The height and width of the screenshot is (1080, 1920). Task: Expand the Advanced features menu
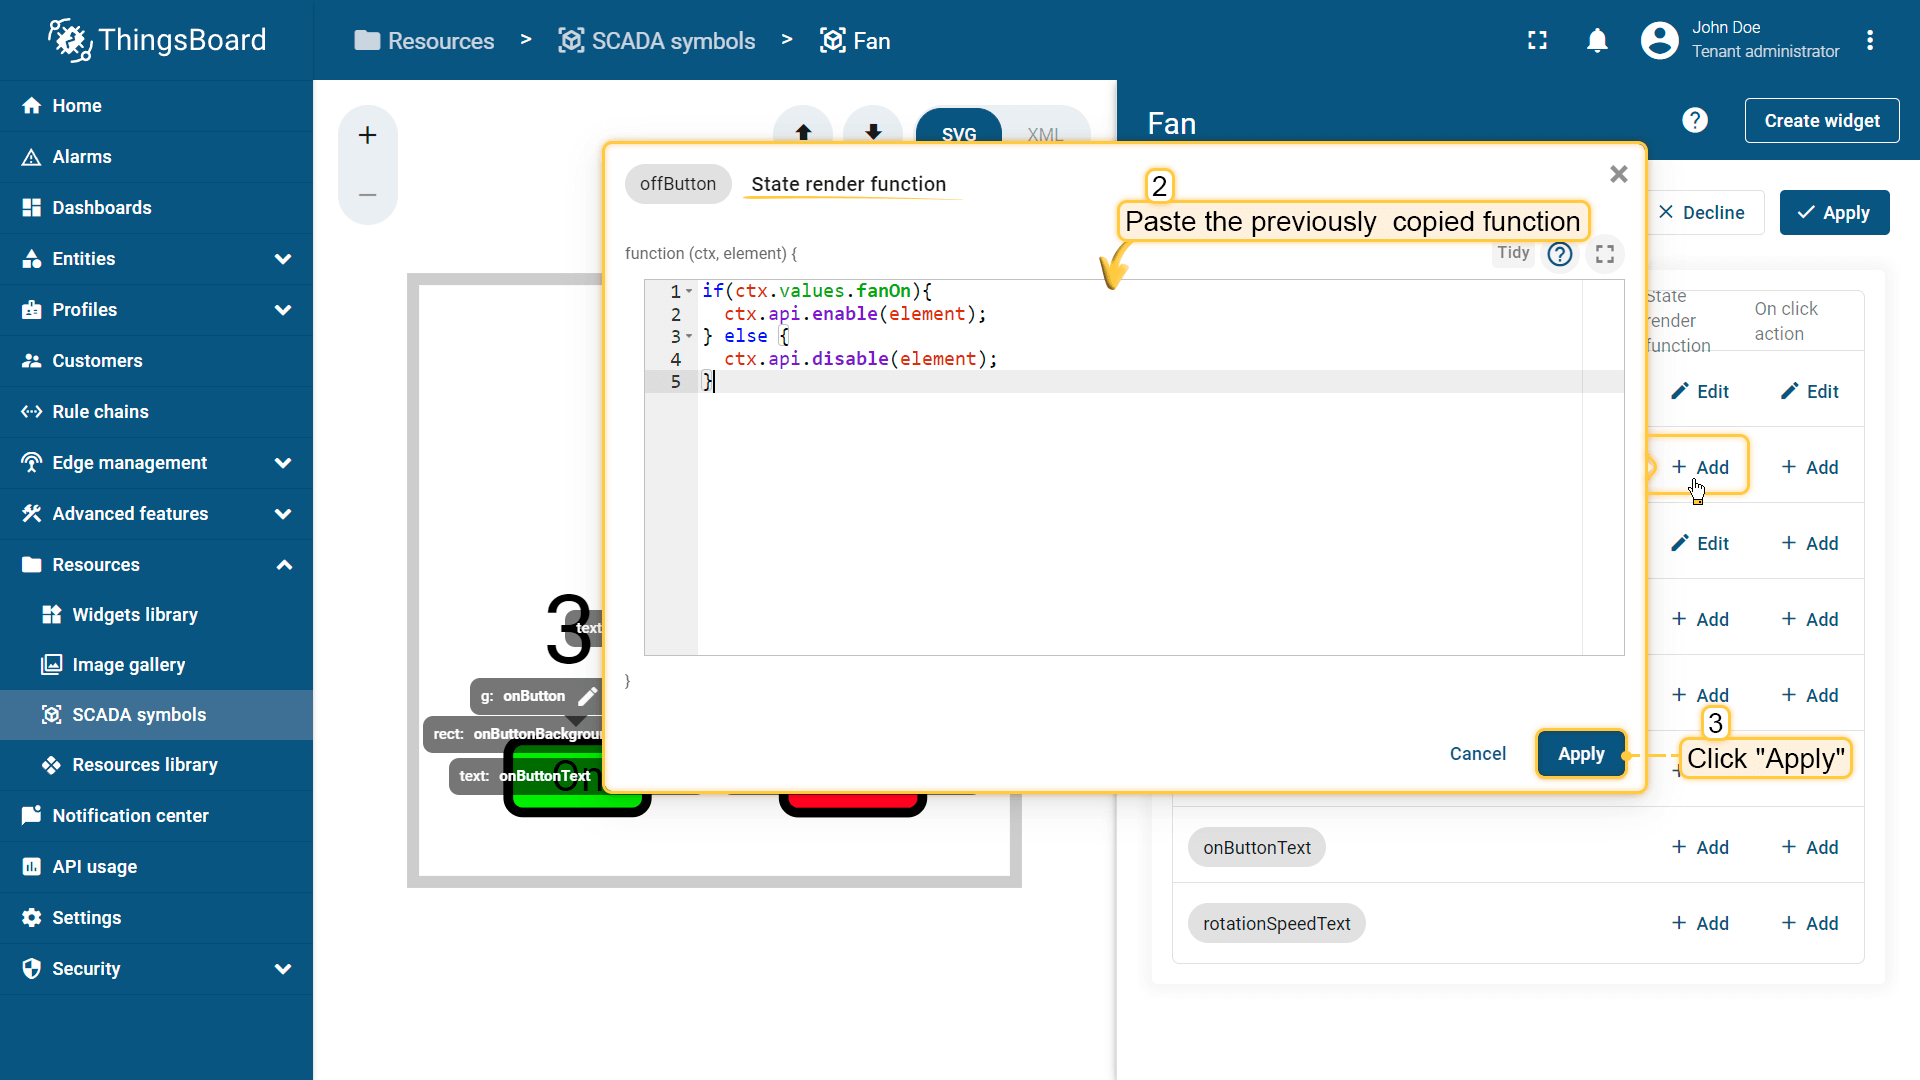[x=283, y=514]
